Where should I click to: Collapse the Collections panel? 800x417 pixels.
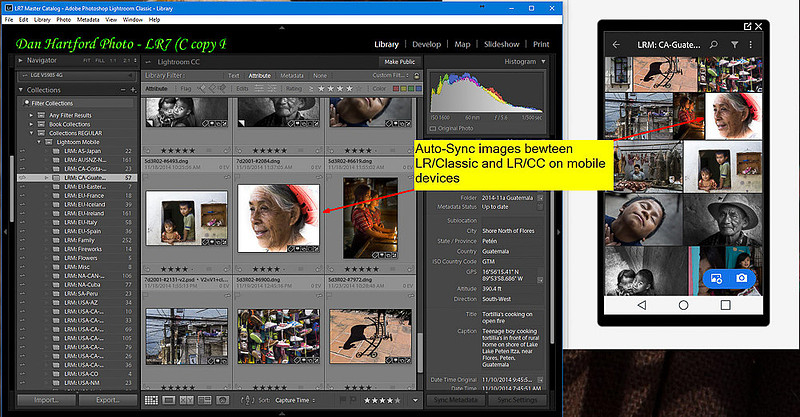click(x=21, y=90)
